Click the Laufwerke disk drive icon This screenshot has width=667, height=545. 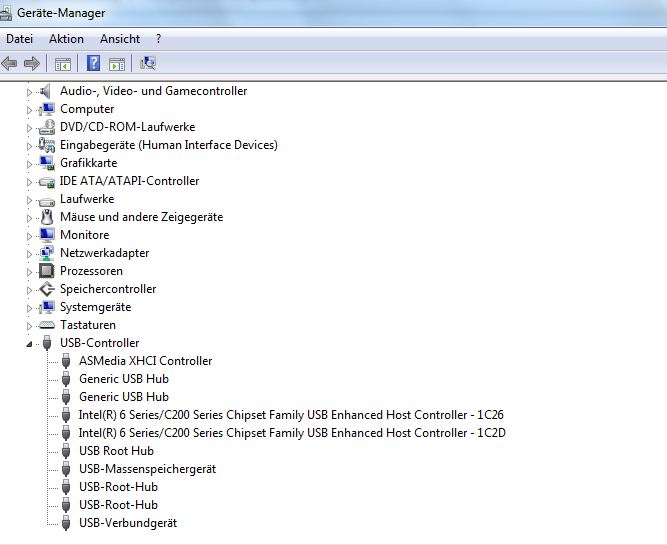[x=47, y=201]
